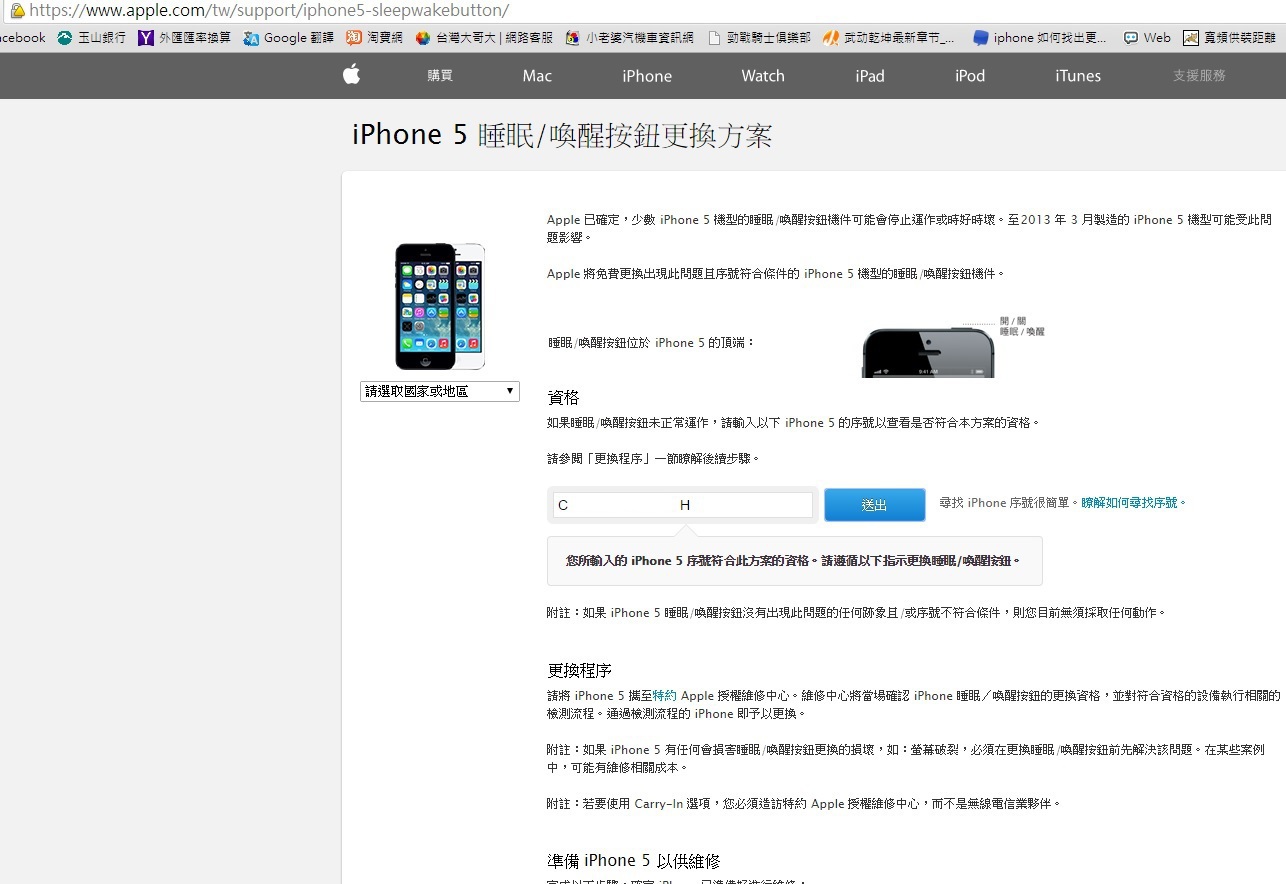The width and height of the screenshot is (1286, 884).
Task: Click the 準備 iPhone 5 以供維修 heading
Action: (x=633, y=861)
